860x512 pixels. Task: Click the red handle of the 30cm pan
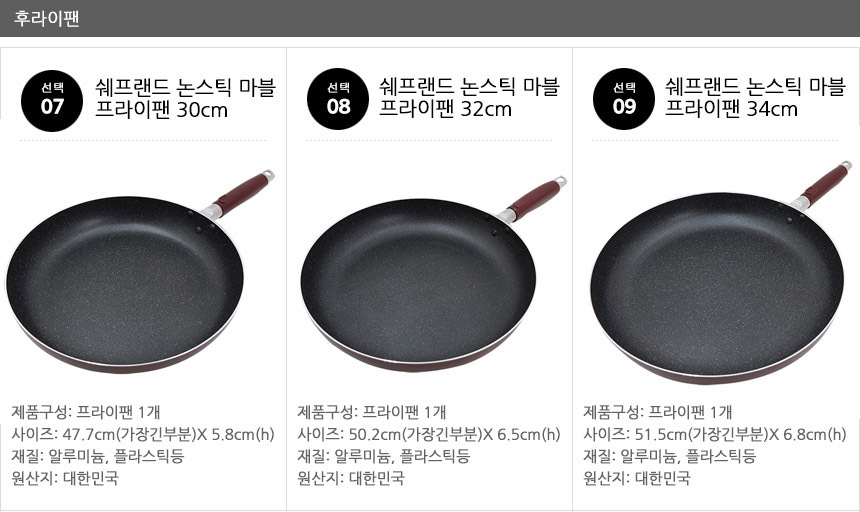[x=243, y=193]
